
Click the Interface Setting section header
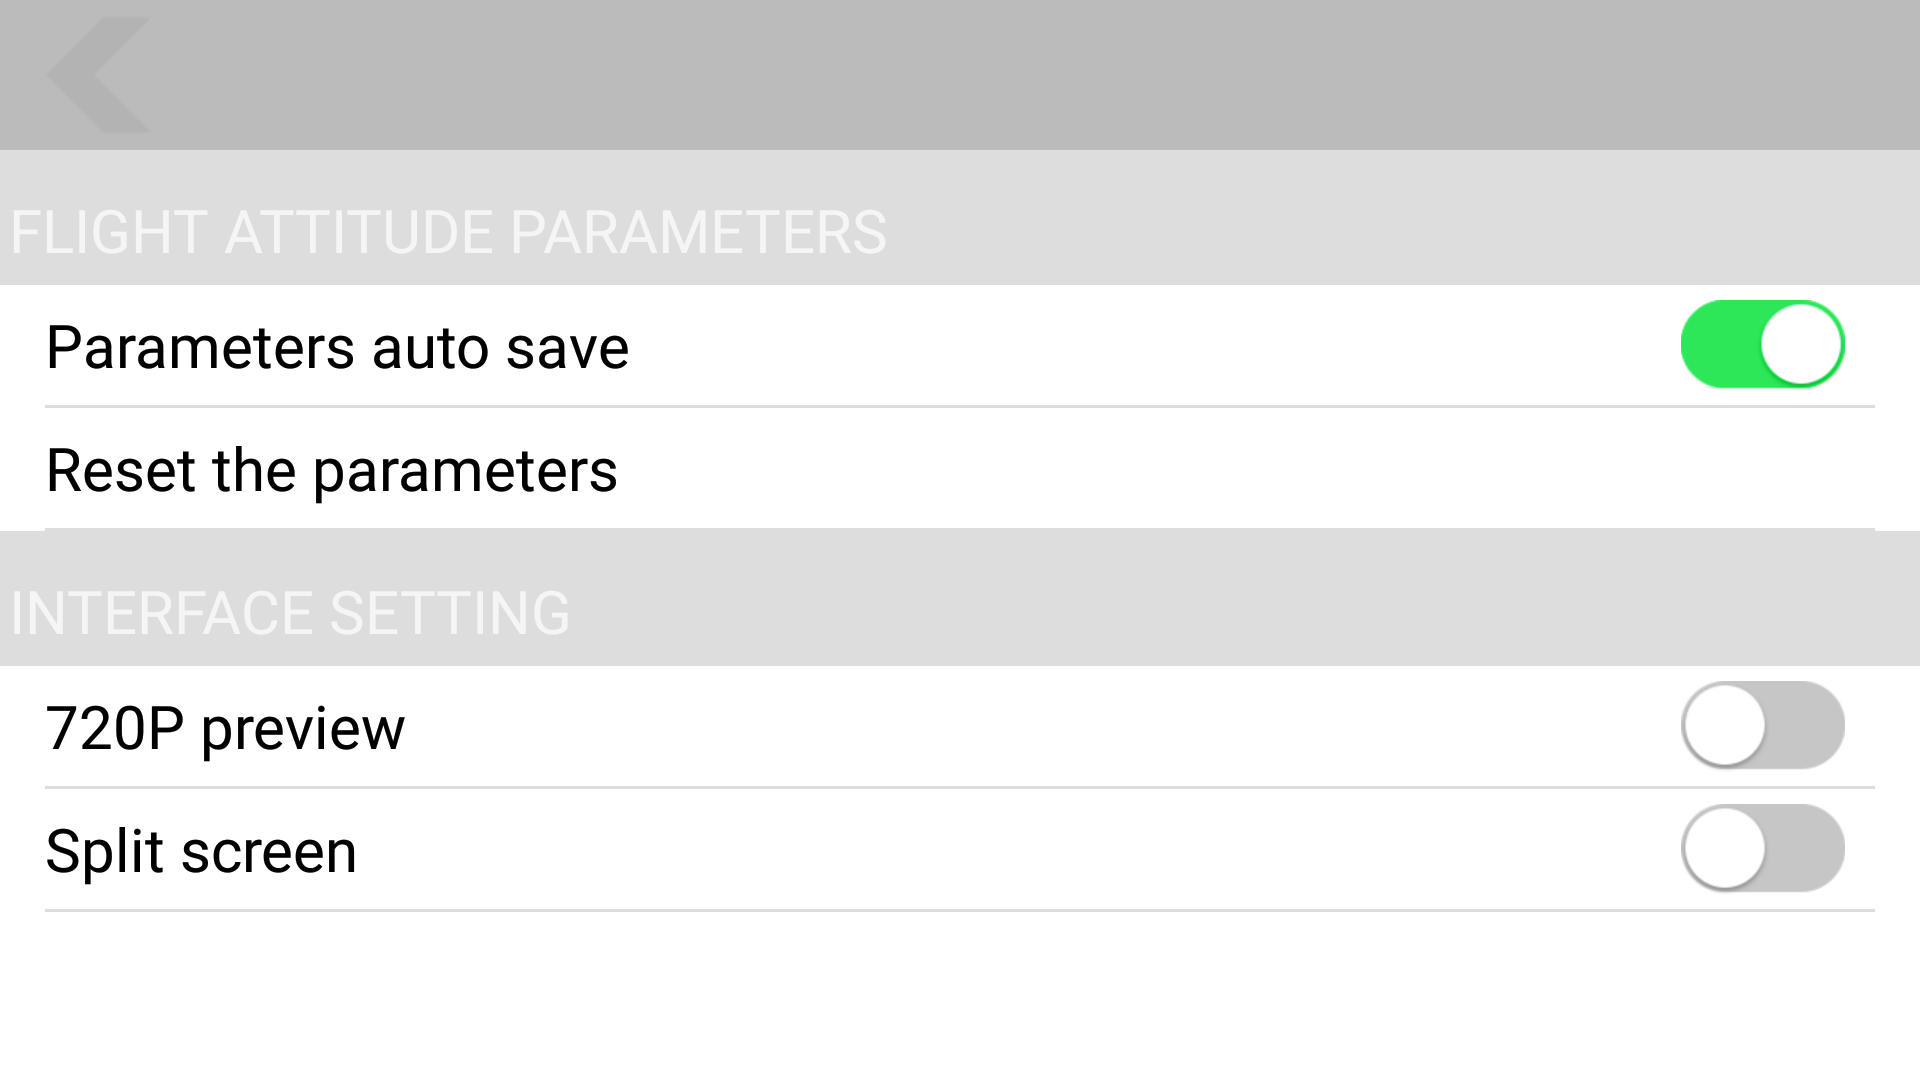coord(290,613)
